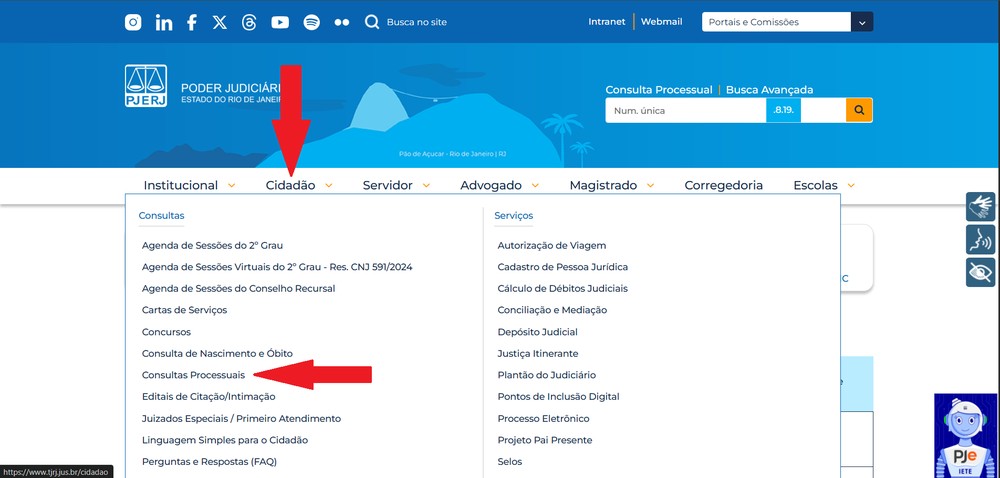Screen dimensions: 1000x478
Task: Expand the Cidadão menu chevron
Action: (x=328, y=185)
